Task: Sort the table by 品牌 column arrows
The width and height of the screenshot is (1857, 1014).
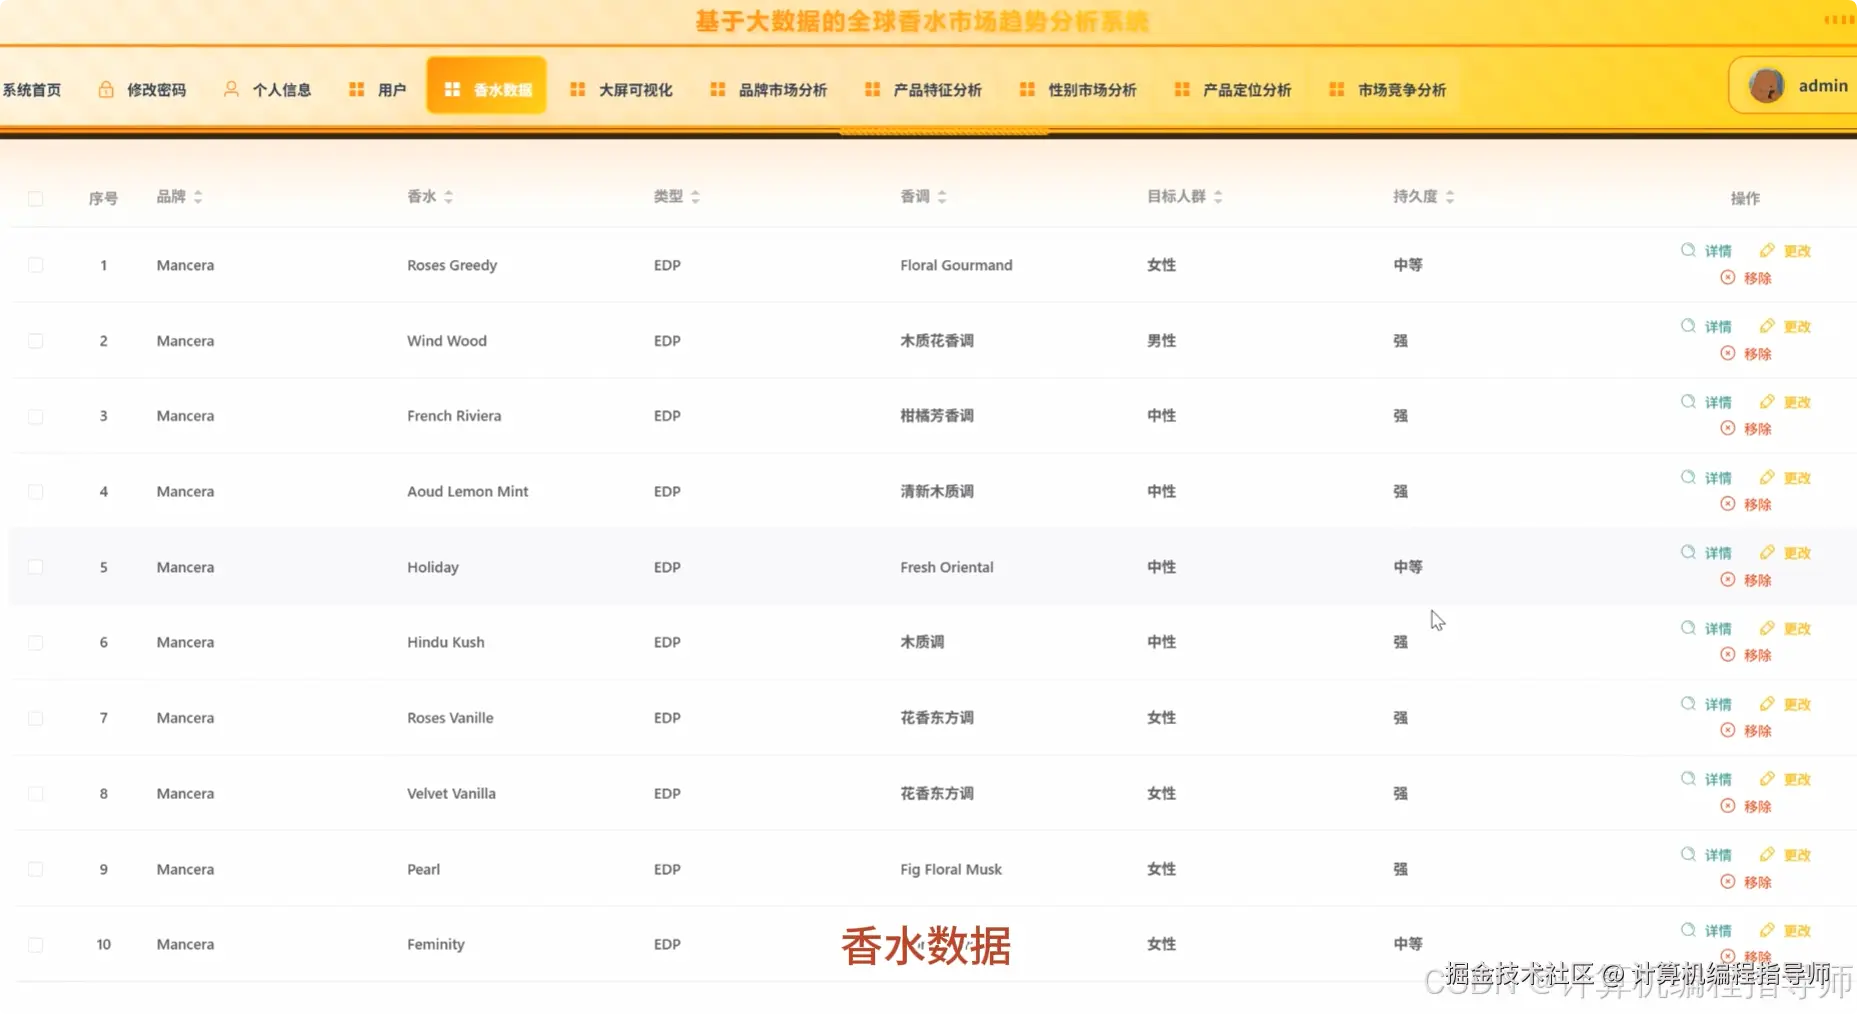Action: point(200,196)
